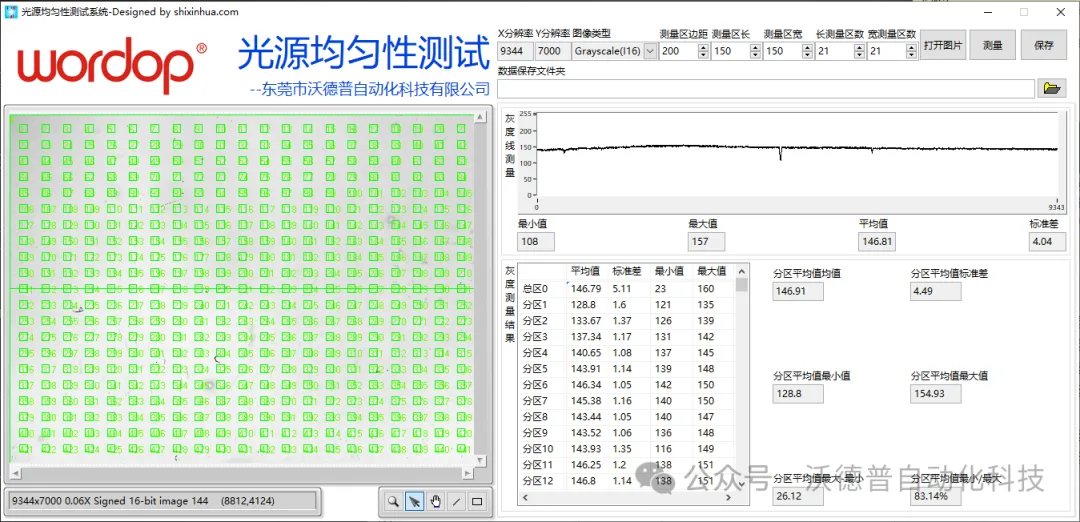
Task: Increase the 测量区边距 value
Action: (x=703, y=47)
